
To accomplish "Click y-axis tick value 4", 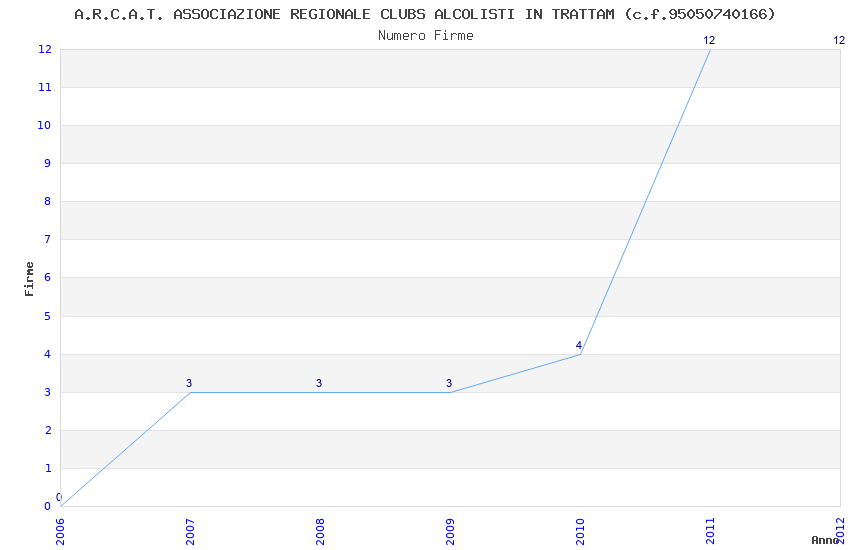I will 48,354.
